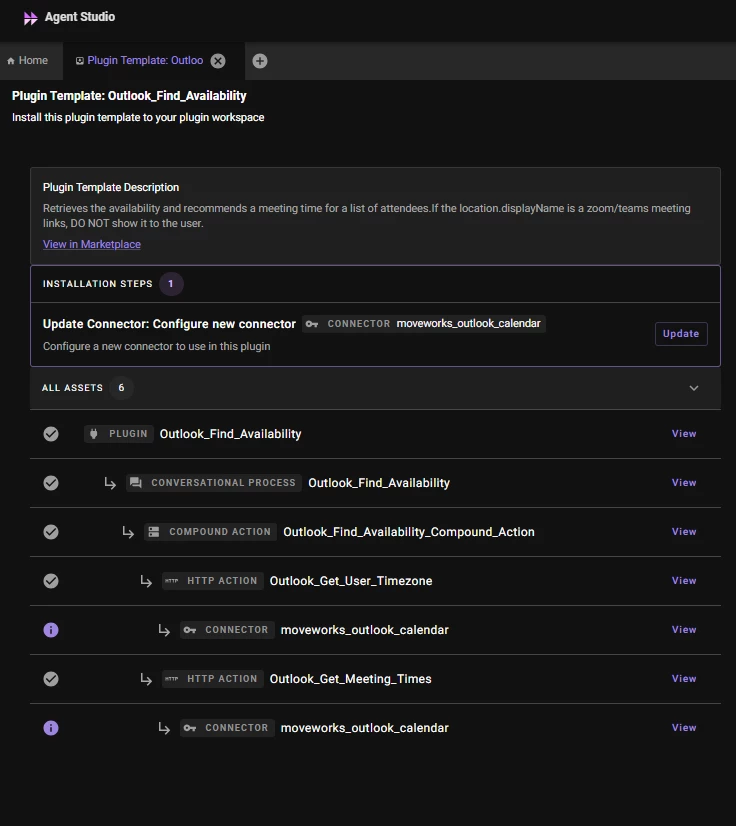View the Conversational Process asset

click(x=684, y=483)
